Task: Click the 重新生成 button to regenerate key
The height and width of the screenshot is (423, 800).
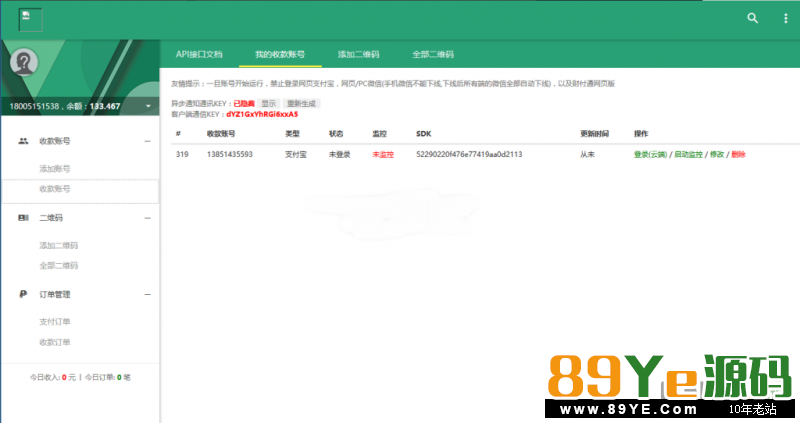Action: pos(301,103)
